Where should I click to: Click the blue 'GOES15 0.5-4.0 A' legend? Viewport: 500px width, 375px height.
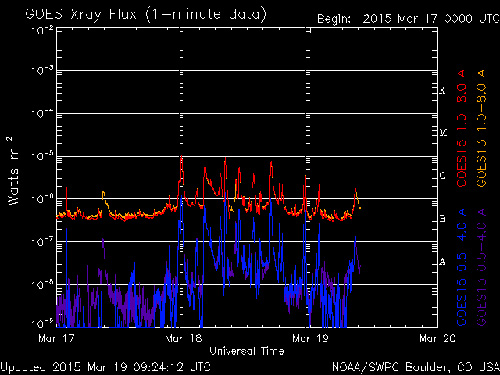coord(462,267)
